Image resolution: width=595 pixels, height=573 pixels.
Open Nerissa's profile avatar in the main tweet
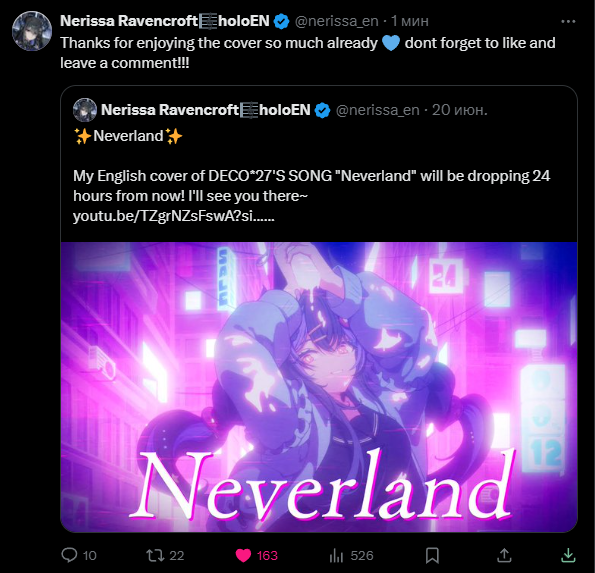[x=32, y=31]
